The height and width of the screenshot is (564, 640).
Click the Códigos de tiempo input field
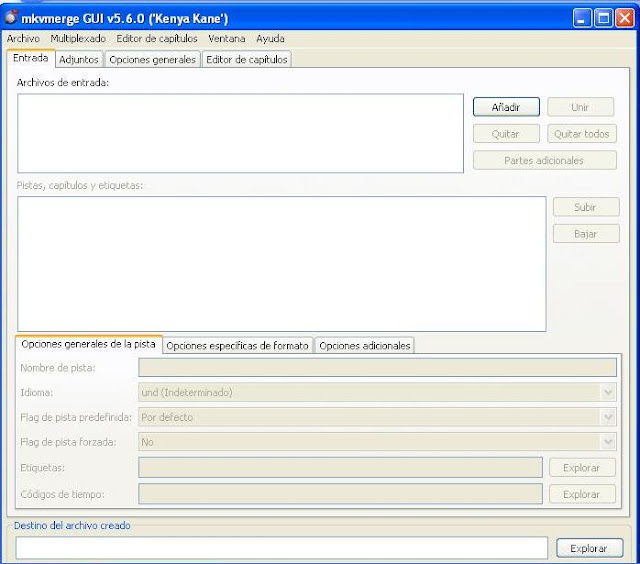point(340,494)
